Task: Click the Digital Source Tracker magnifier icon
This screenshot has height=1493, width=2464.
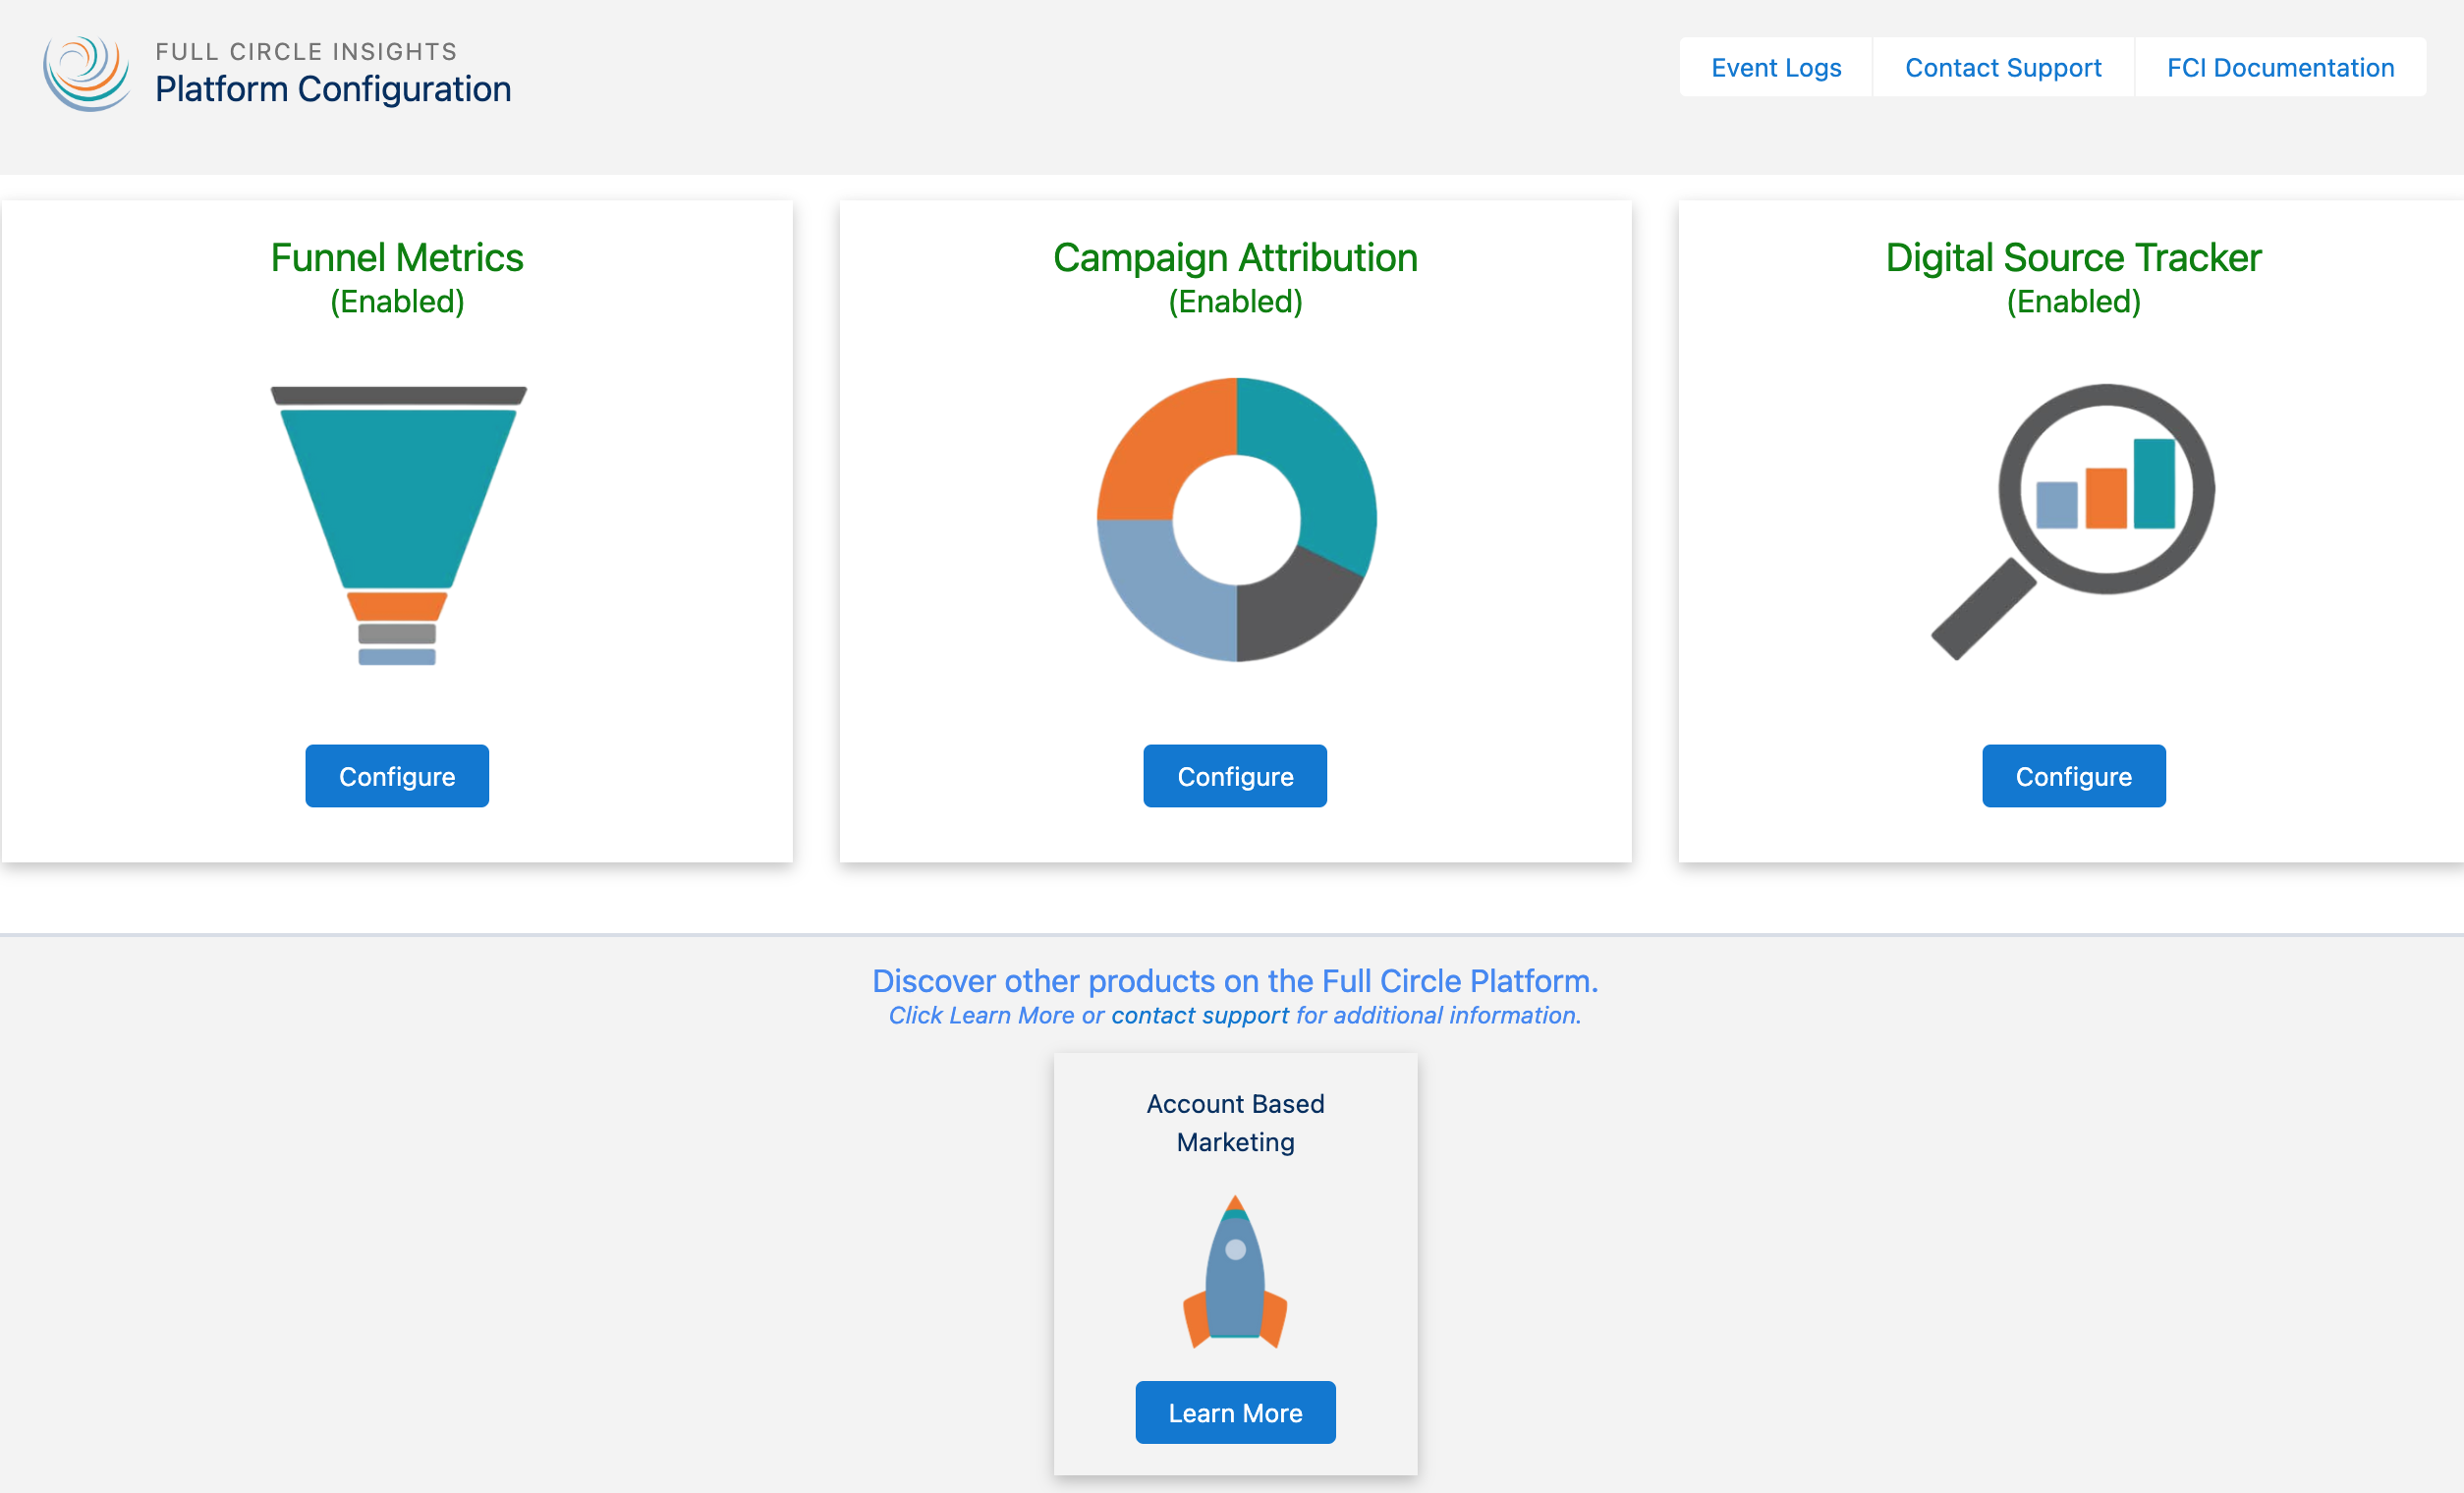Action: pyautogui.click(x=2073, y=521)
